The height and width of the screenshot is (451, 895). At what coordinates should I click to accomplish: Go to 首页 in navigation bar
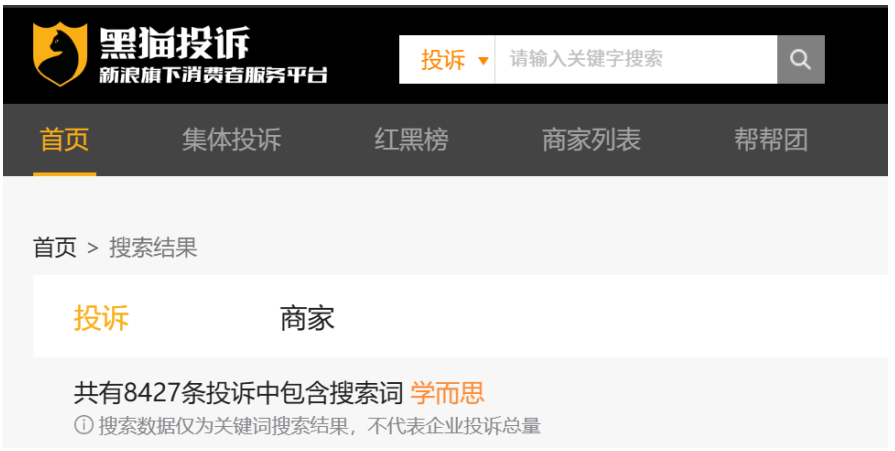pyautogui.click(x=64, y=139)
